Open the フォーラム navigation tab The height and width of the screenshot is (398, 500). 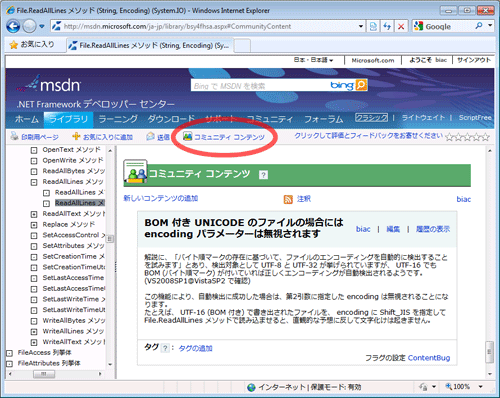coord(323,119)
